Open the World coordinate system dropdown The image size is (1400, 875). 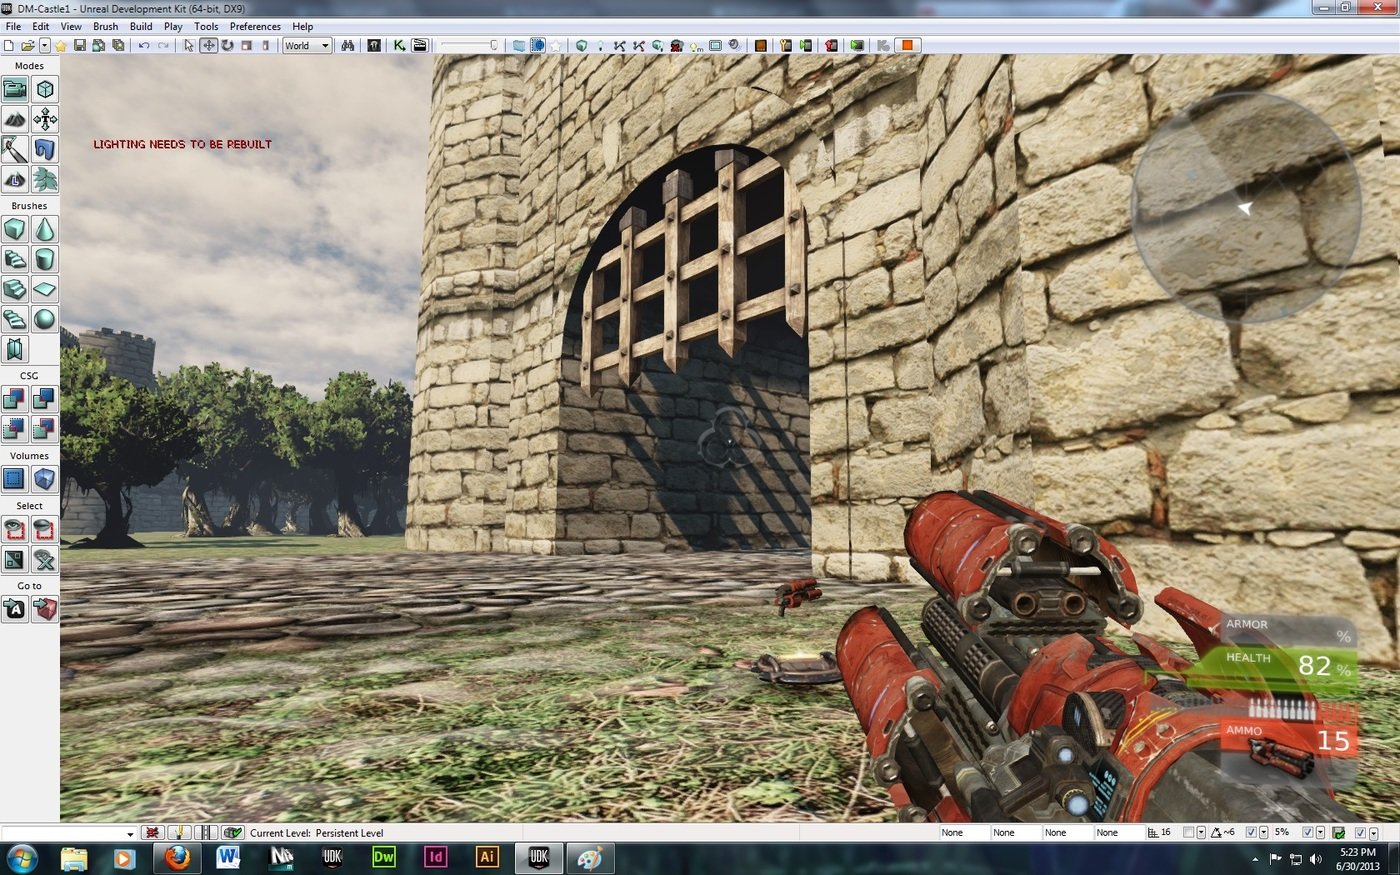pos(306,46)
